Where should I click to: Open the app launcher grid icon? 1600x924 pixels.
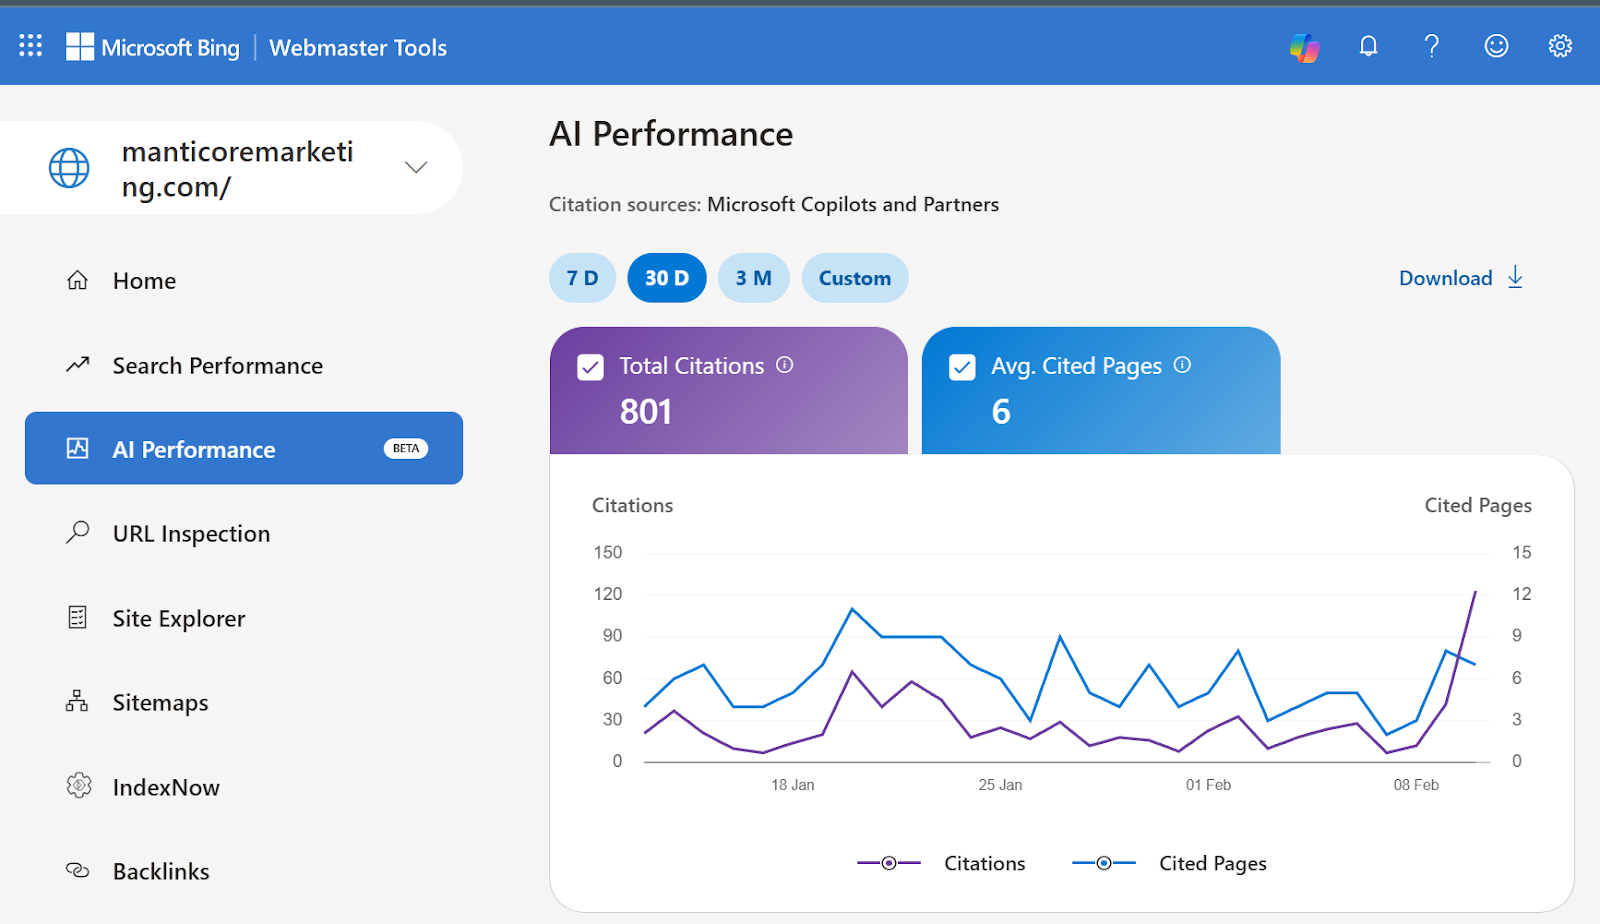click(31, 46)
